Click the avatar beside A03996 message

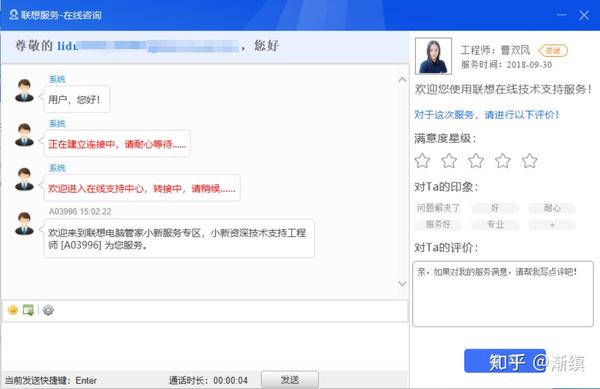pos(24,223)
